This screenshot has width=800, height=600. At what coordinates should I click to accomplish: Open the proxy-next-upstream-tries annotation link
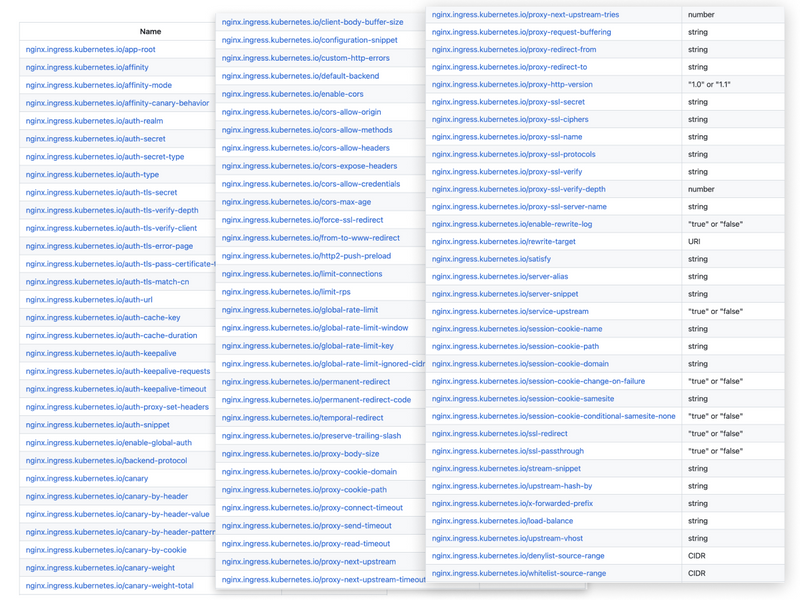tap(525, 15)
